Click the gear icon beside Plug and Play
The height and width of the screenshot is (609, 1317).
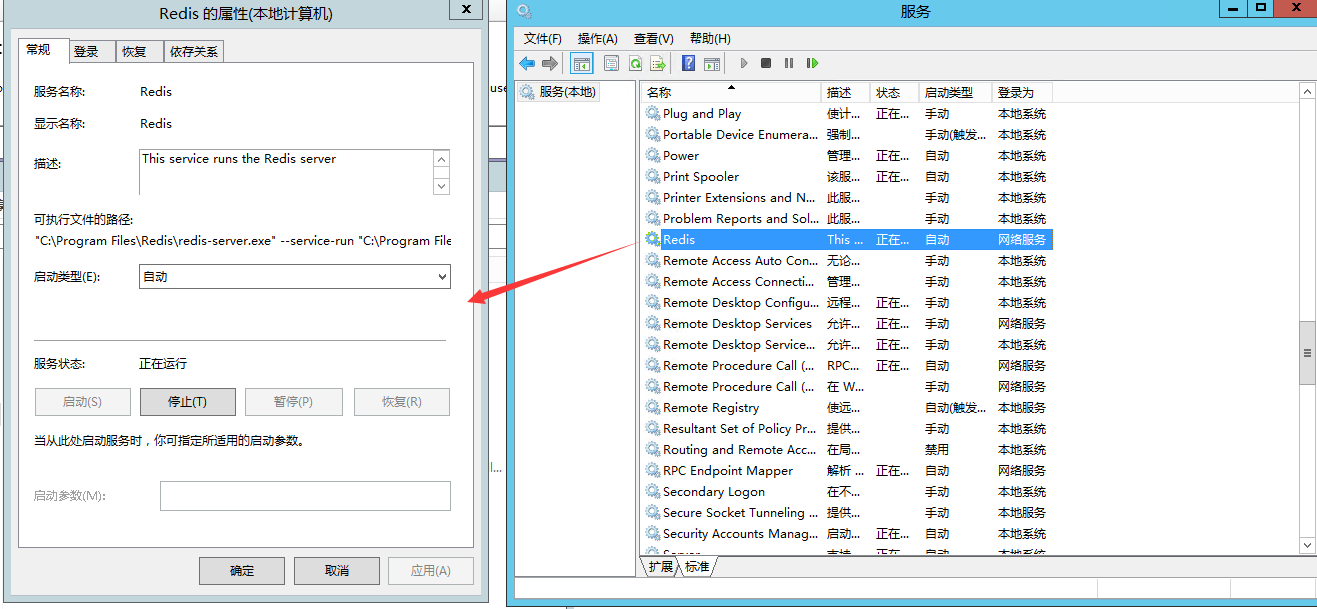(x=653, y=113)
